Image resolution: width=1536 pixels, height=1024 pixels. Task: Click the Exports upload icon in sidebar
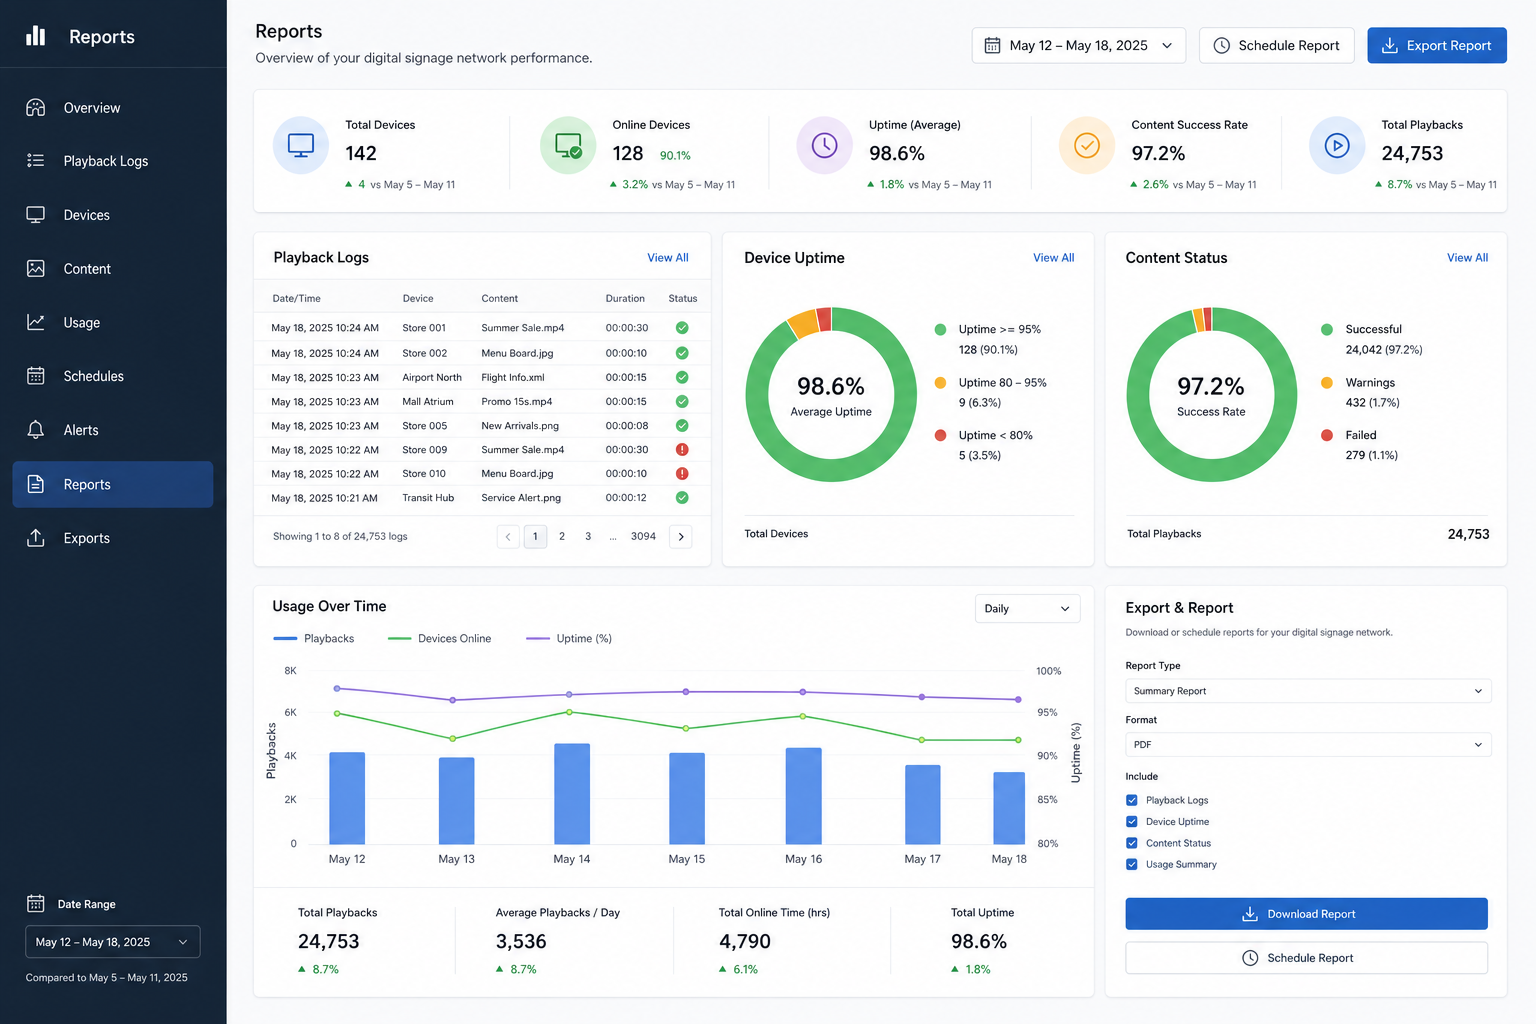click(36, 537)
